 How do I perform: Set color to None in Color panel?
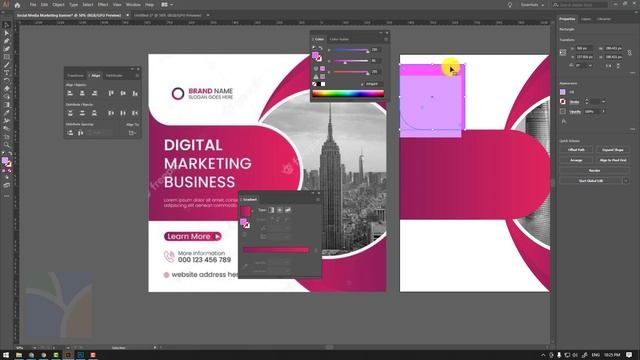click(x=314, y=84)
